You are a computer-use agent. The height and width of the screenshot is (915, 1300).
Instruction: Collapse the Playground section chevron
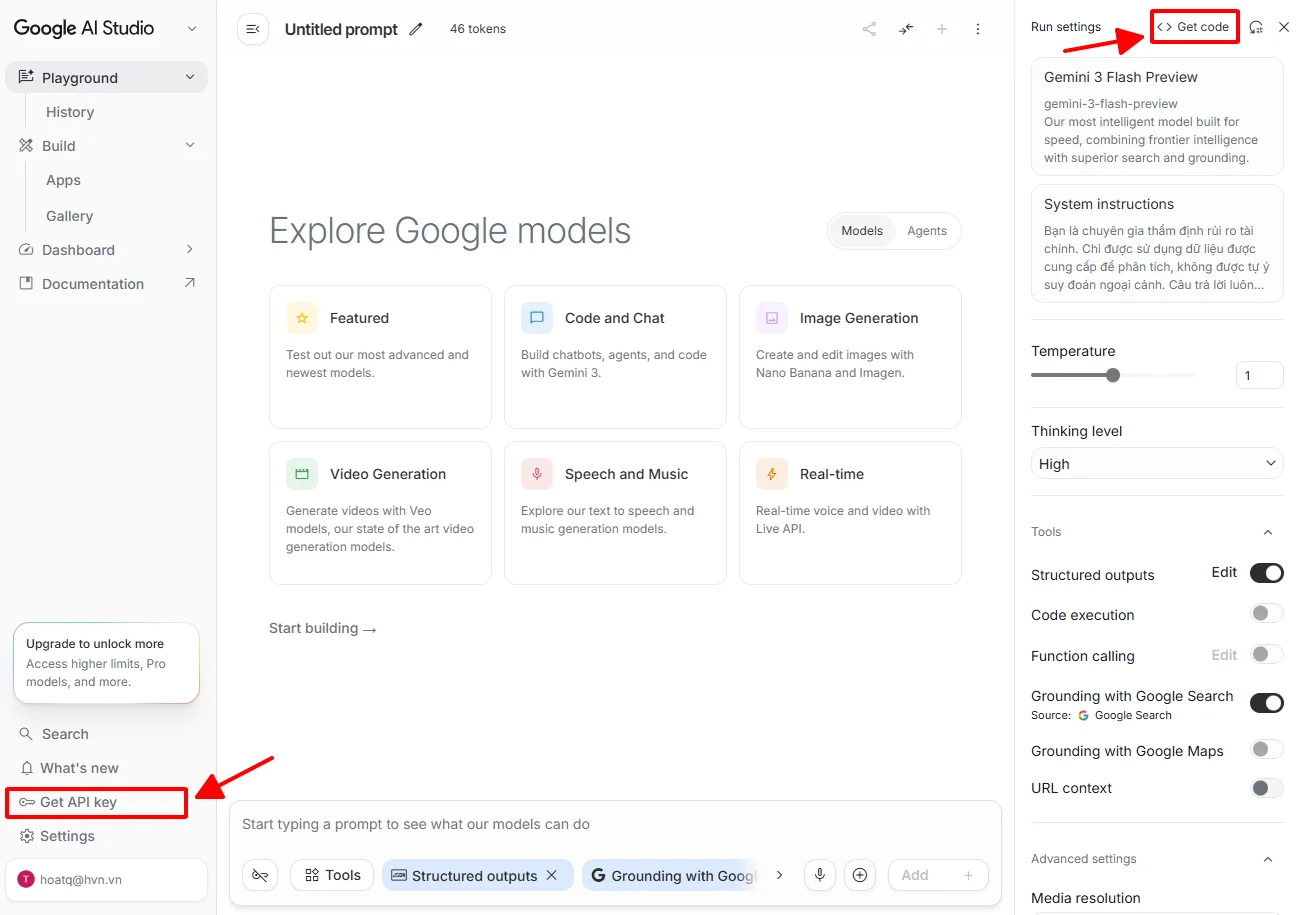coord(190,77)
